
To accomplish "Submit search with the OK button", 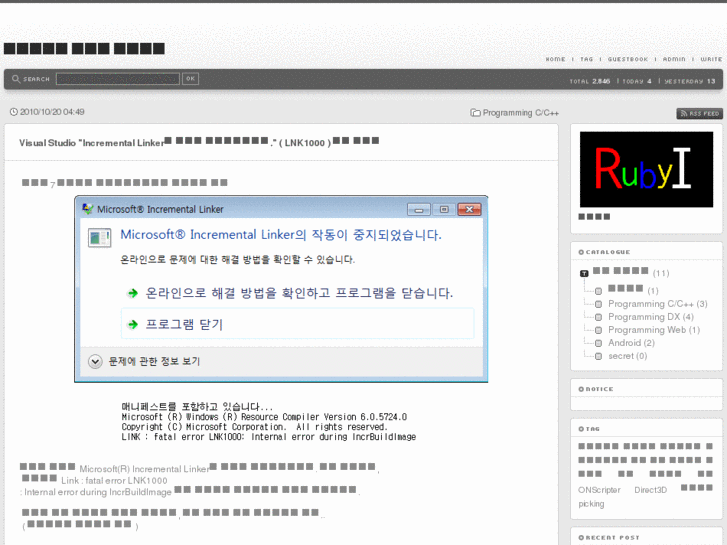I will click(x=191, y=79).
